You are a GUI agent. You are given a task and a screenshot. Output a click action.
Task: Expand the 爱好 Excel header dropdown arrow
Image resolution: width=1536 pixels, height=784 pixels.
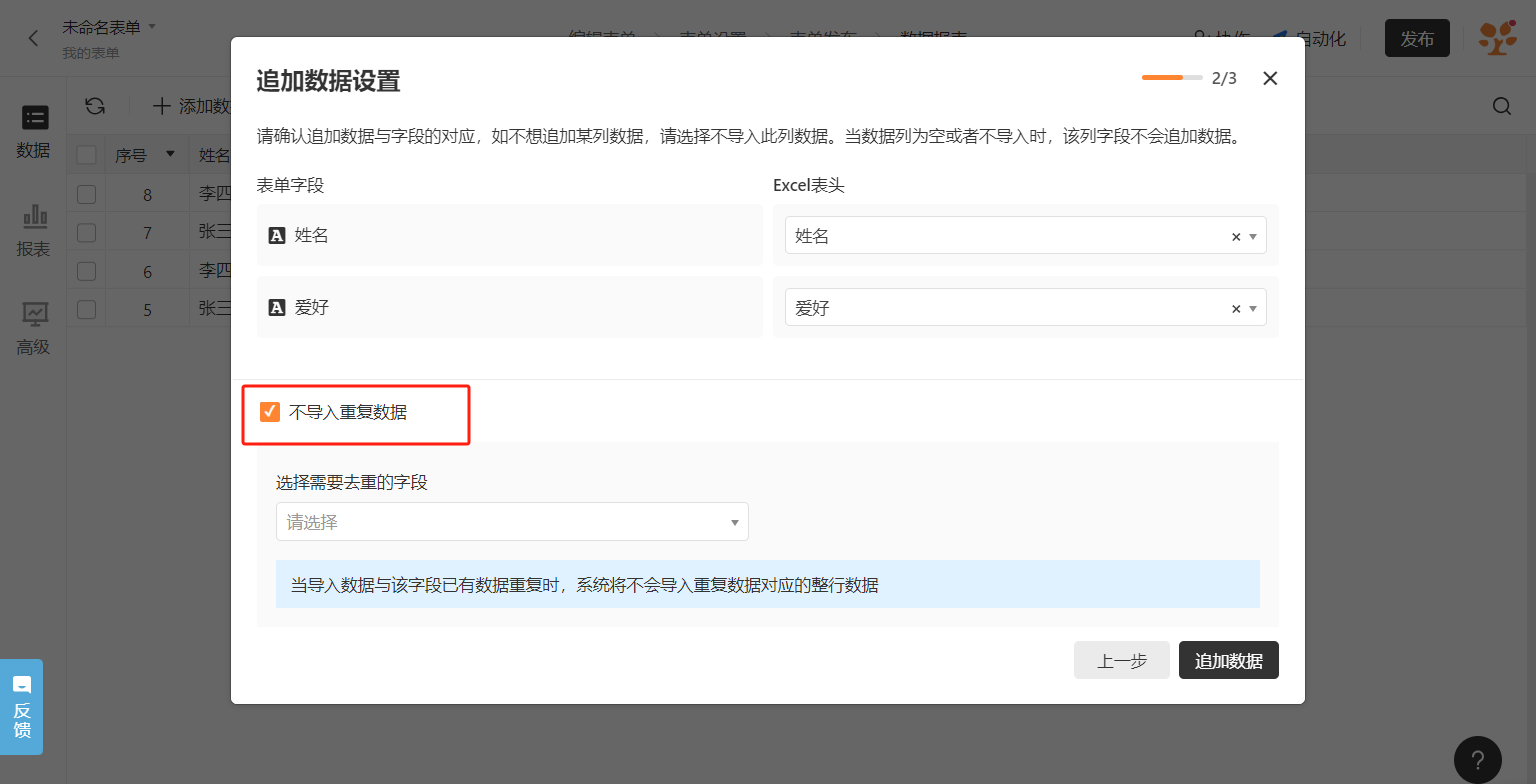point(1253,309)
